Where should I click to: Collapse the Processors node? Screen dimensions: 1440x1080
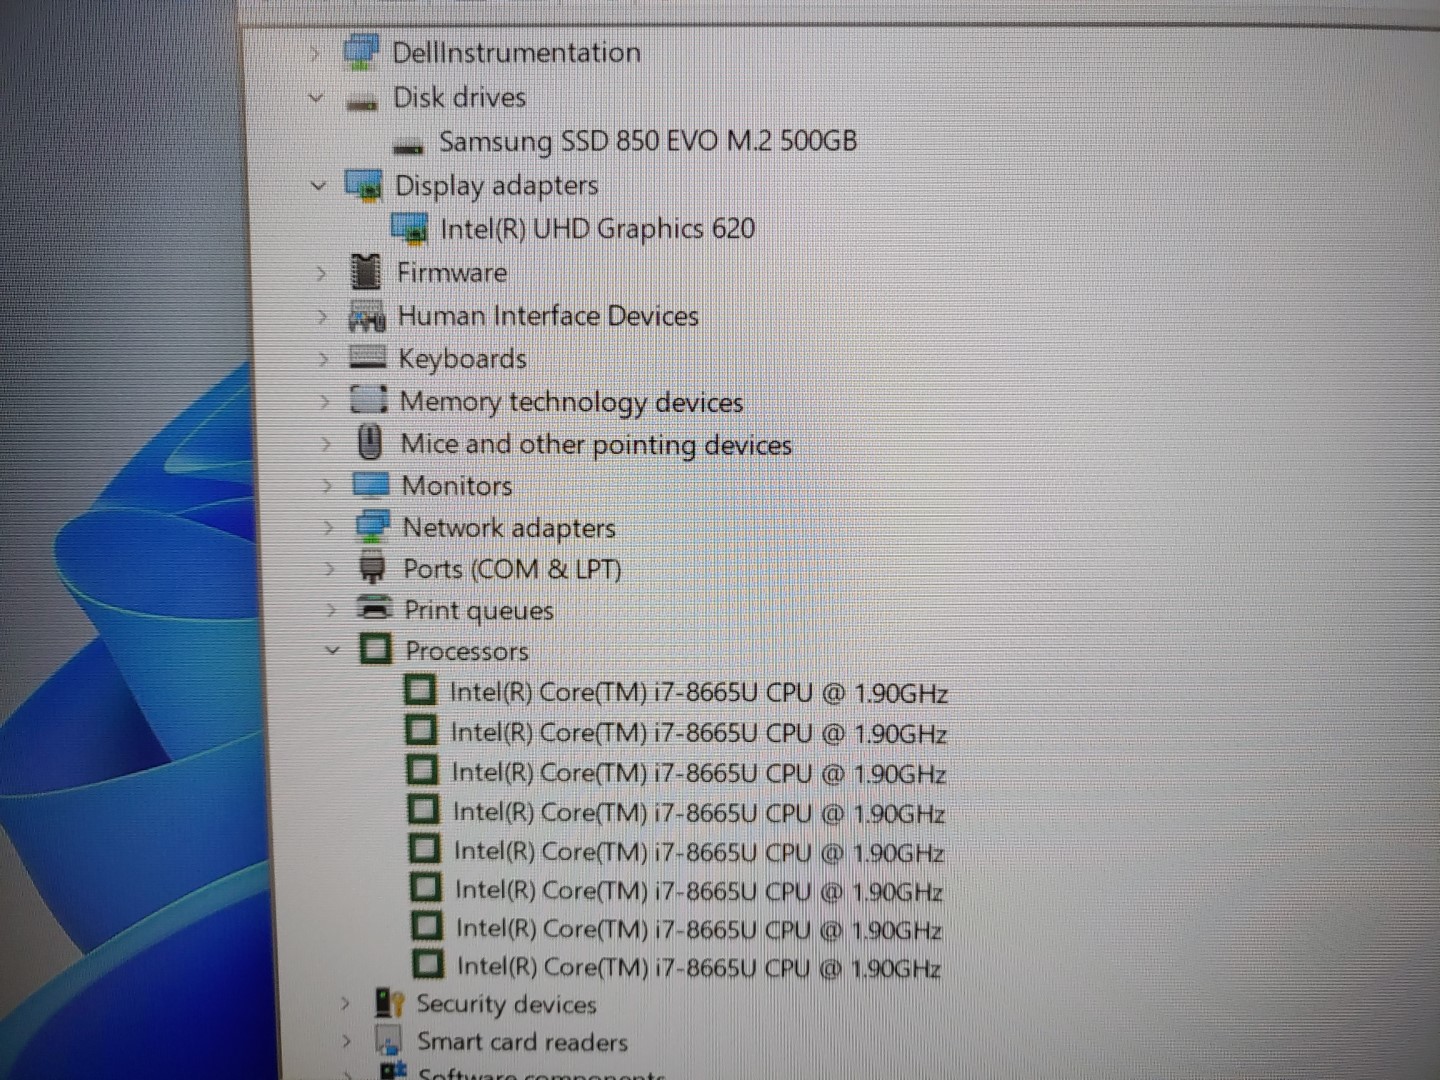pyautogui.click(x=332, y=650)
